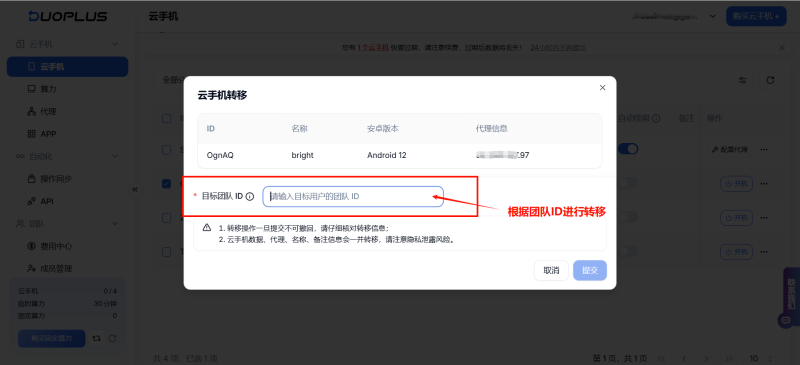Toggle the enabled blue auto-renew switch

point(628,149)
